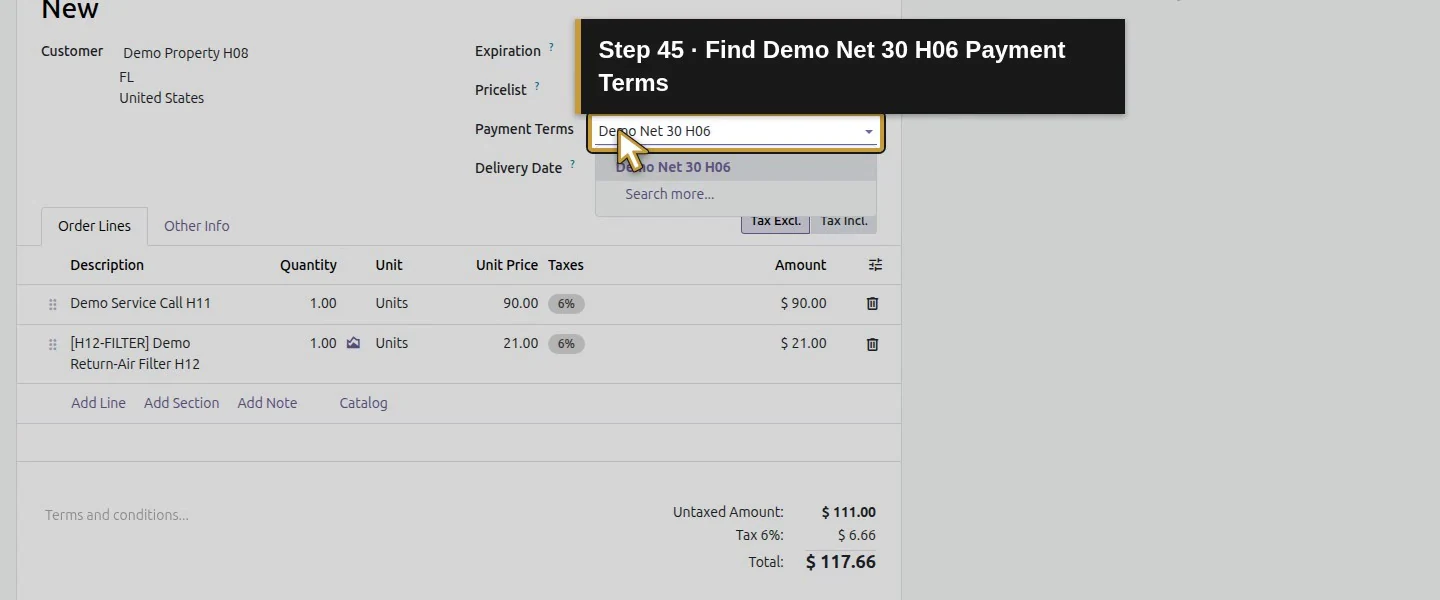The image size is (1440, 600).
Task: Open the product Catalog
Action: [363, 403]
